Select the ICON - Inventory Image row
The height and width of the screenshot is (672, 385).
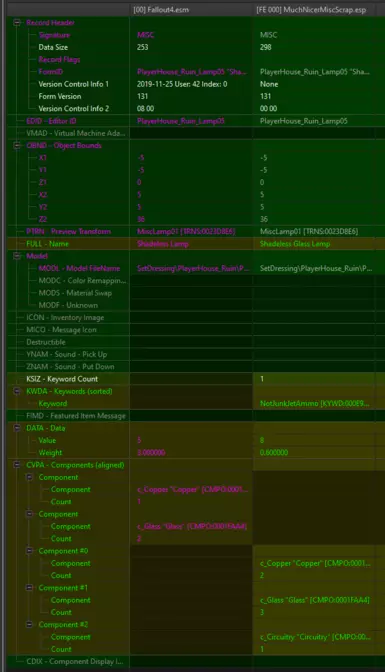(65, 318)
